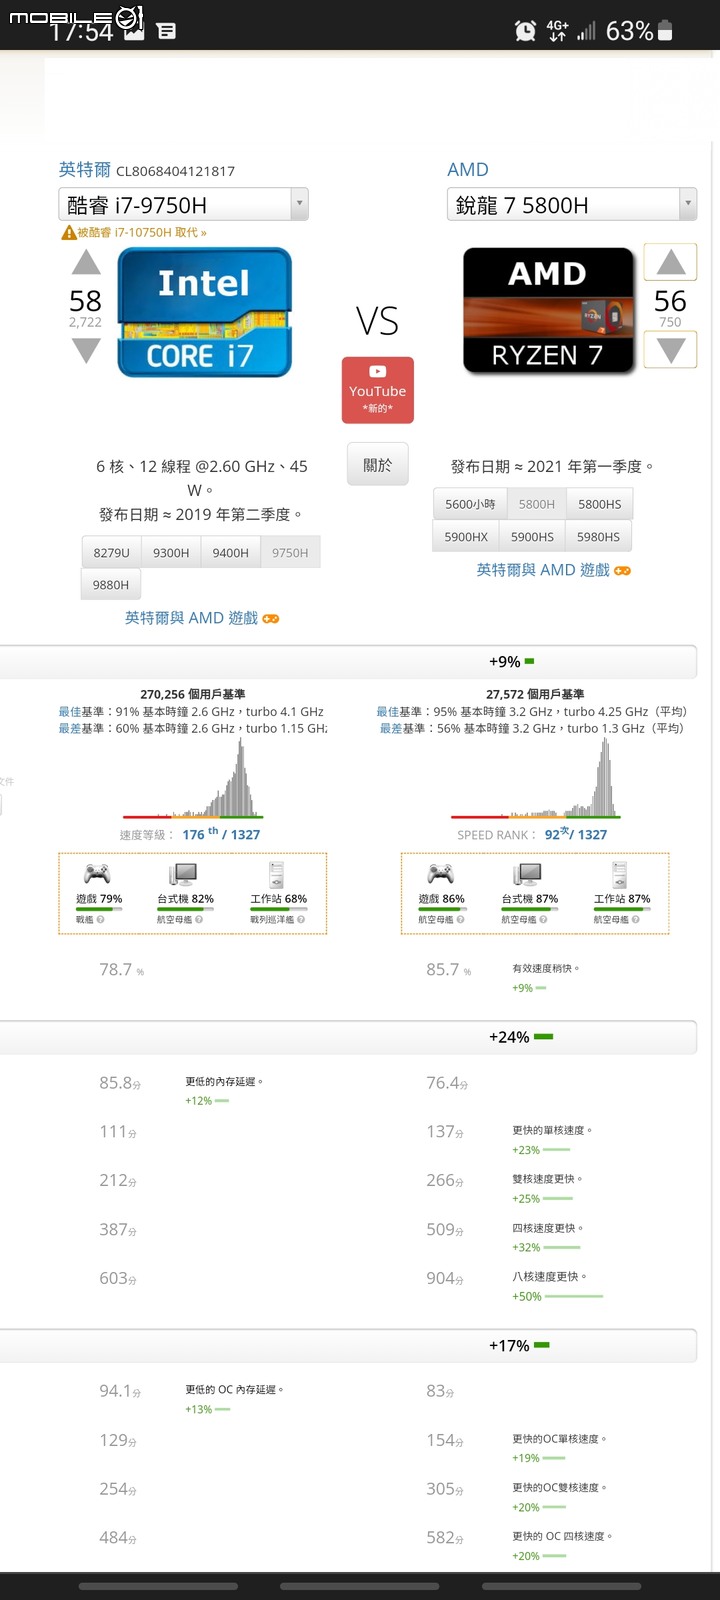Click the AMD workstation 87% icon
Screen dimensions: 720x1600
620,874
